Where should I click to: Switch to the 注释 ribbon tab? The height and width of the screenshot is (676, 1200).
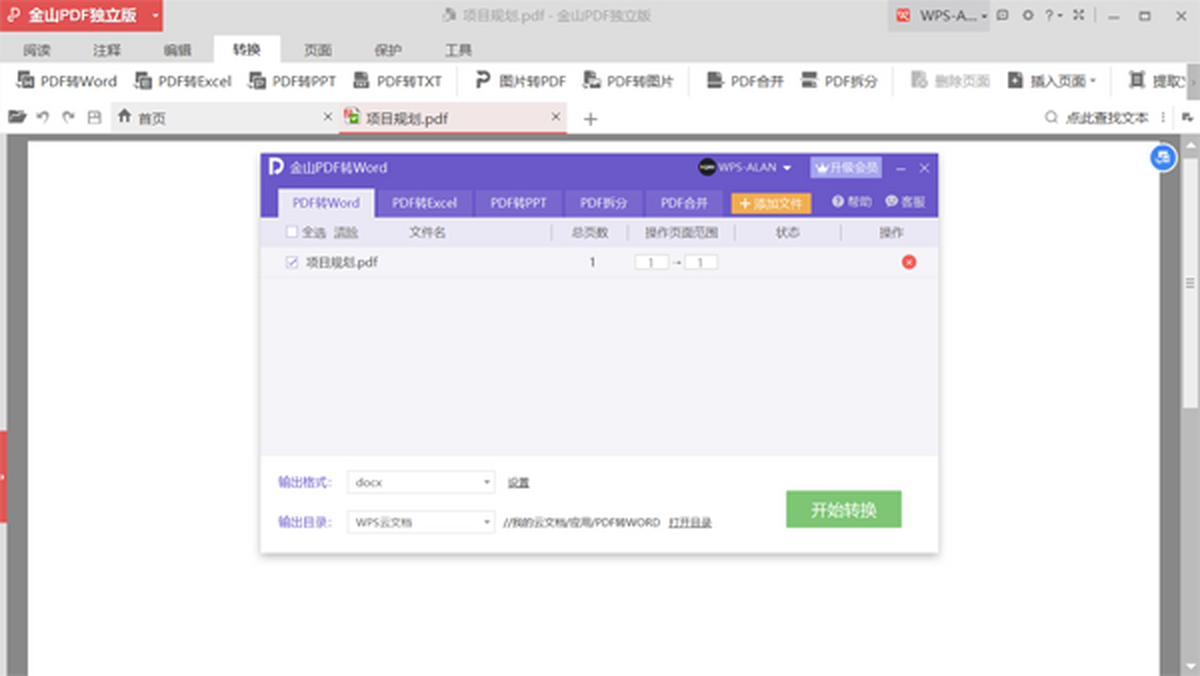pyautogui.click(x=107, y=50)
